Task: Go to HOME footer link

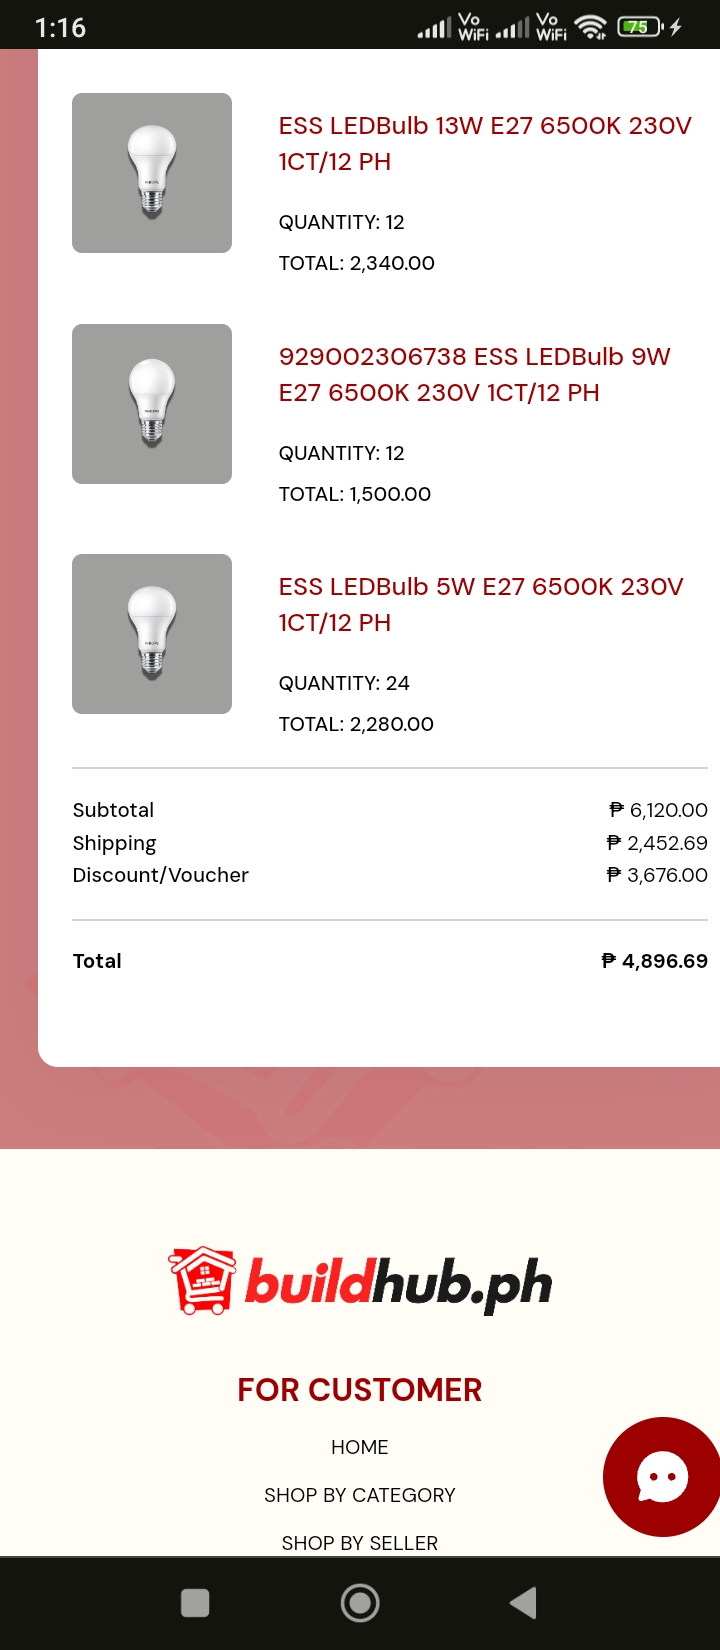Action: coord(360,1447)
